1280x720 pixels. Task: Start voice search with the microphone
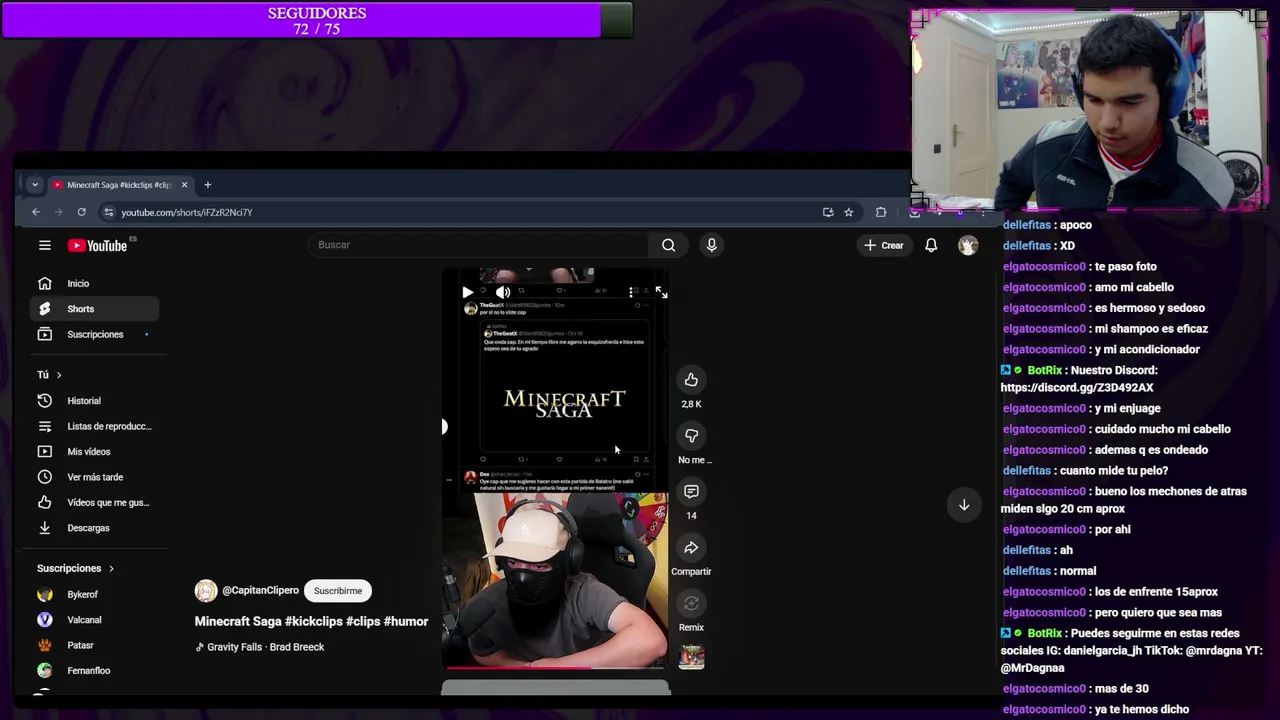coord(711,245)
